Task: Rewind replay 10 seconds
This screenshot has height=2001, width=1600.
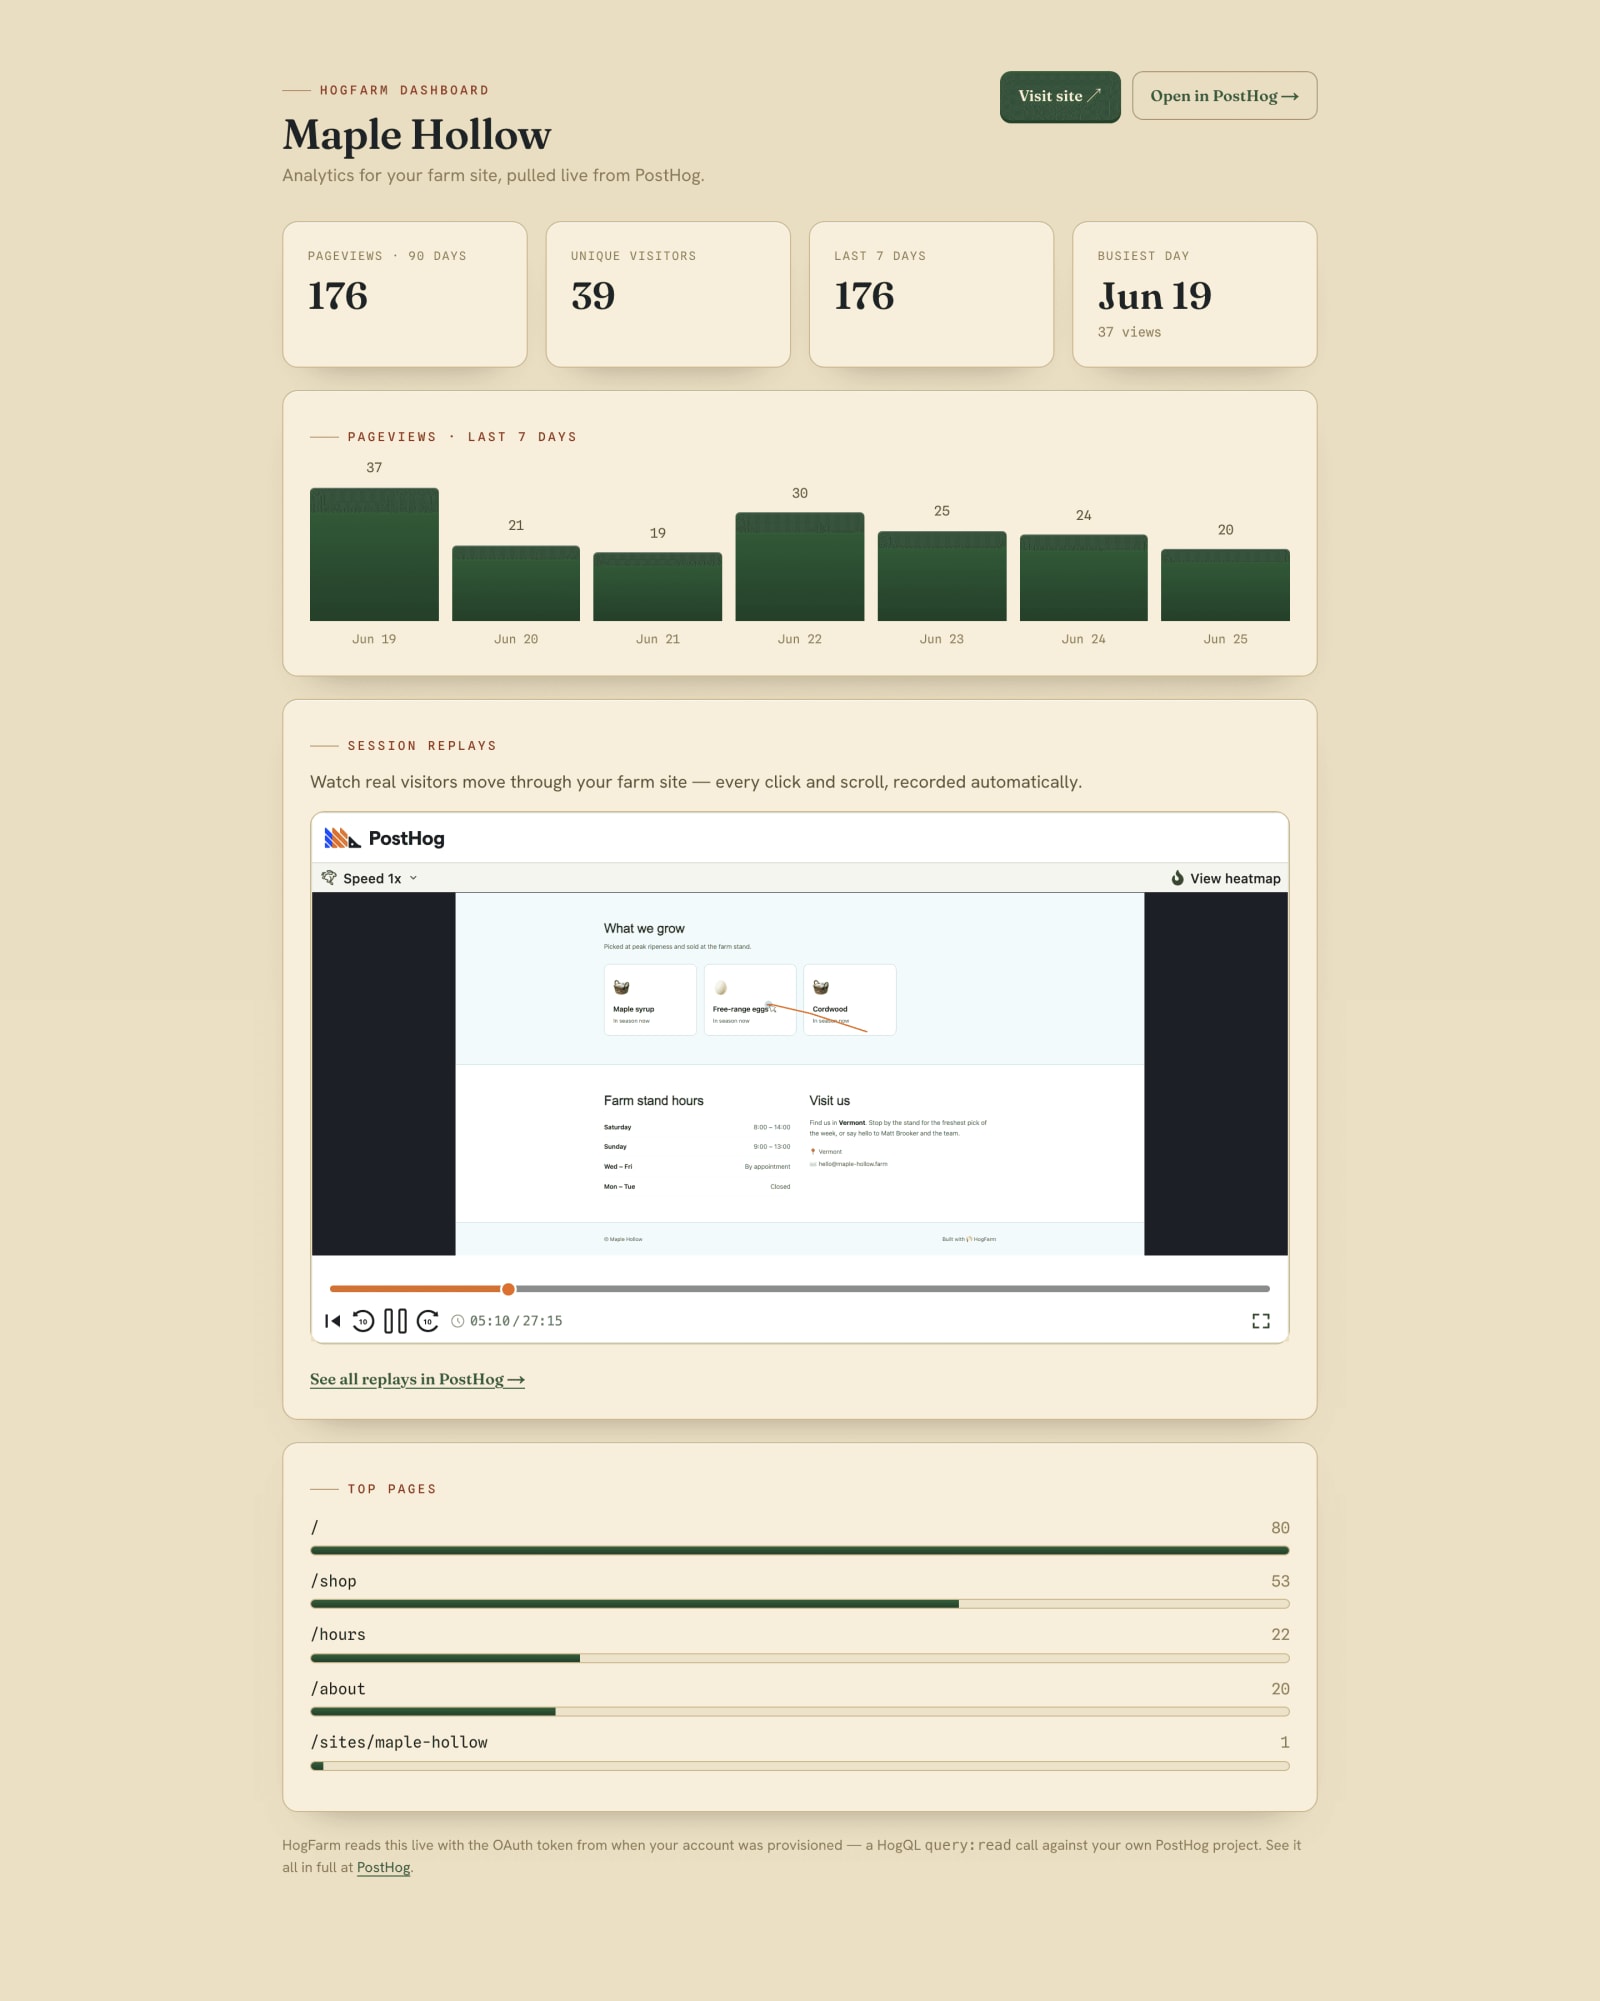Action: 364,1321
